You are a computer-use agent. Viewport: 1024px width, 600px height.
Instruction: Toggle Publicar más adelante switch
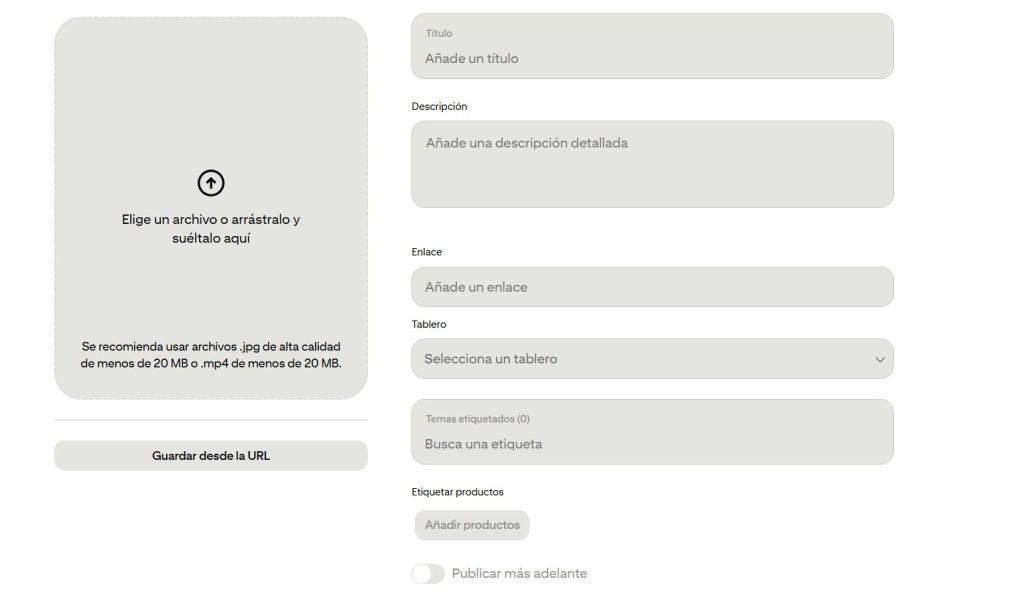pyautogui.click(x=429, y=573)
